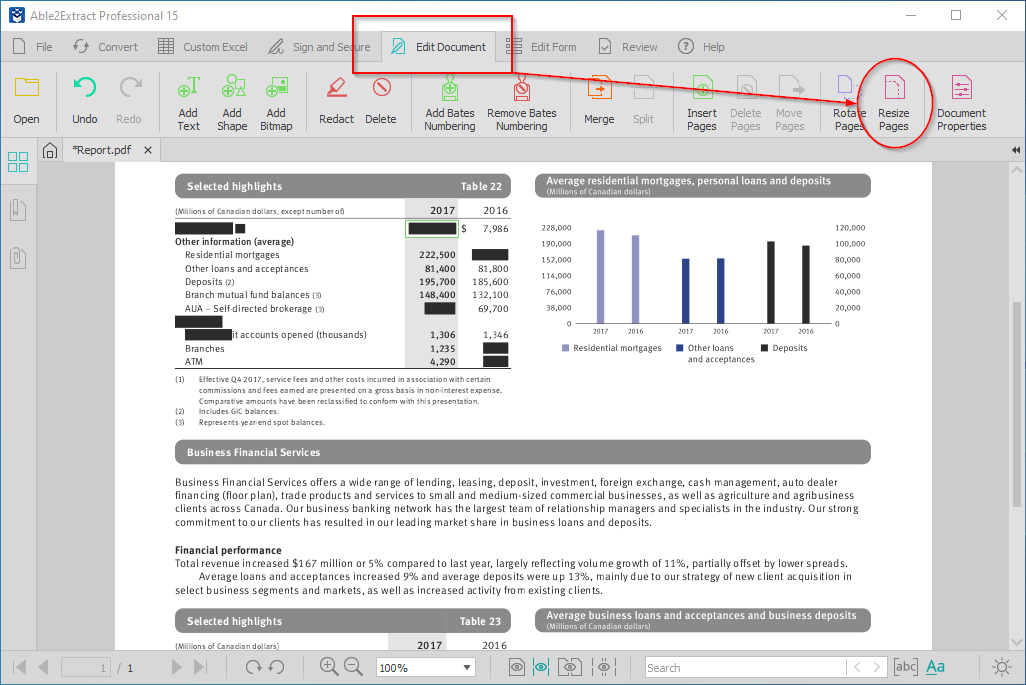The width and height of the screenshot is (1026, 685).
Task: Open the Help menu
Action: tap(701, 47)
